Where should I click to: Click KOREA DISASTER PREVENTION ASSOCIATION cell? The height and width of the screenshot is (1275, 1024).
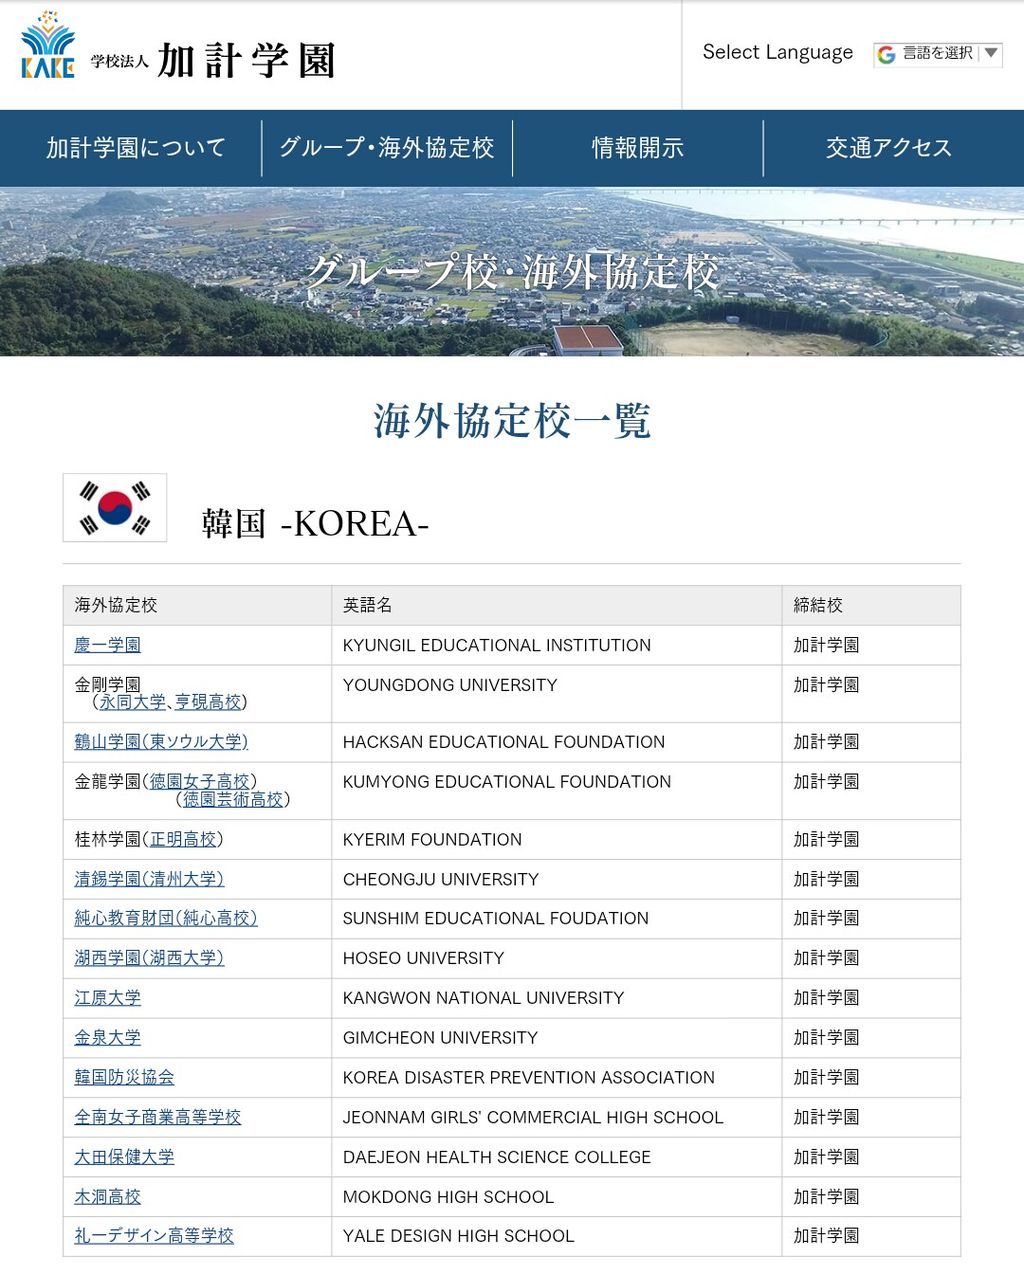[x=556, y=1077]
